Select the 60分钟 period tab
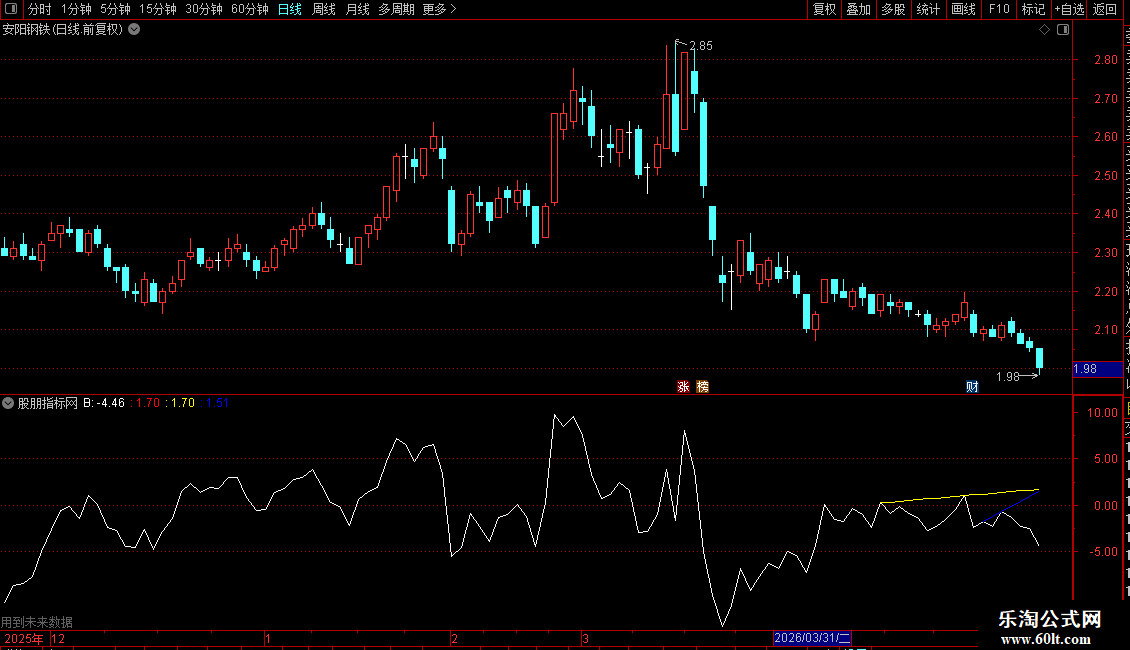This screenshot has width=1130, height=650. coord(250,9)
